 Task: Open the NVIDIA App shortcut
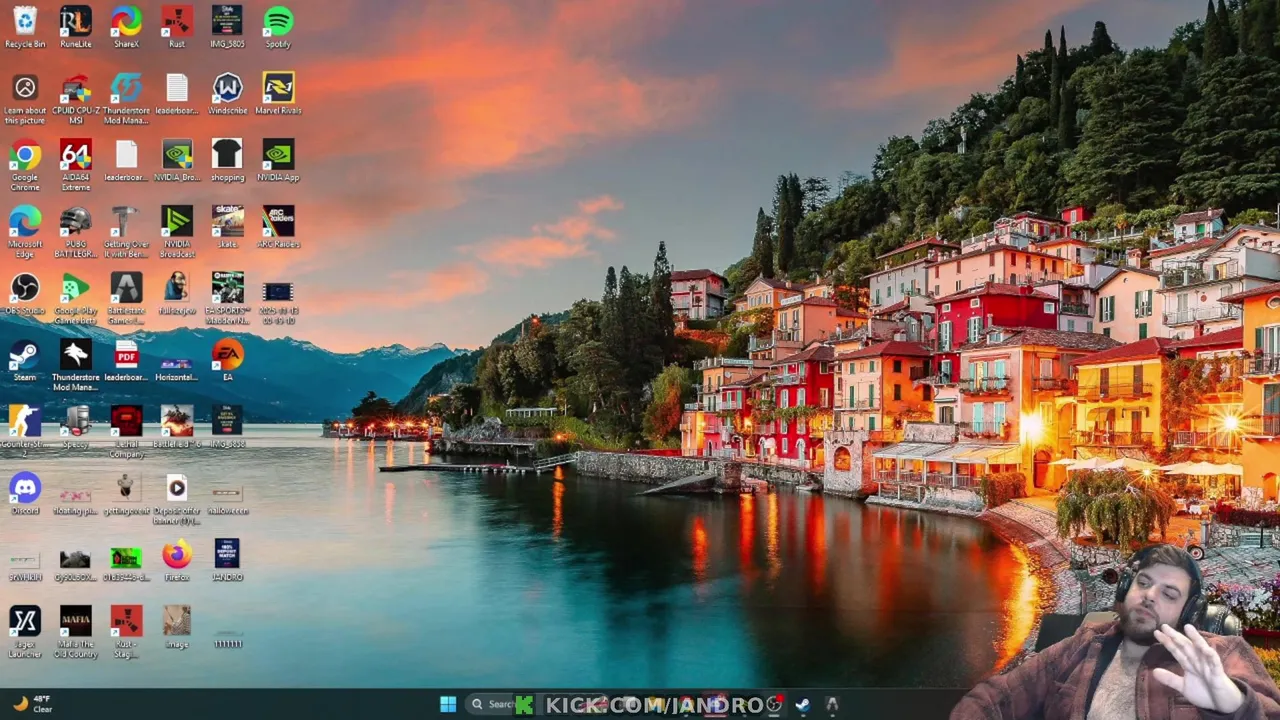(x=278, y=160)
